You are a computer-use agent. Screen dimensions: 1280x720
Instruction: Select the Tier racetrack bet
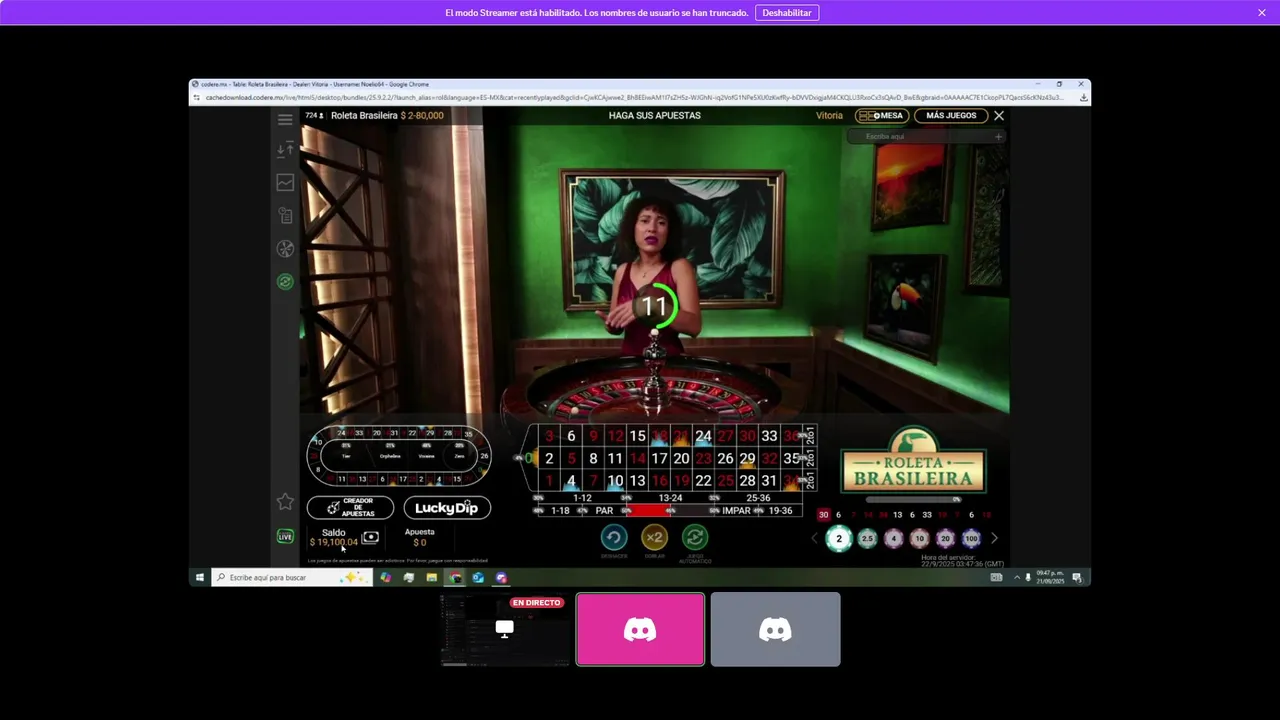(346, 456)
